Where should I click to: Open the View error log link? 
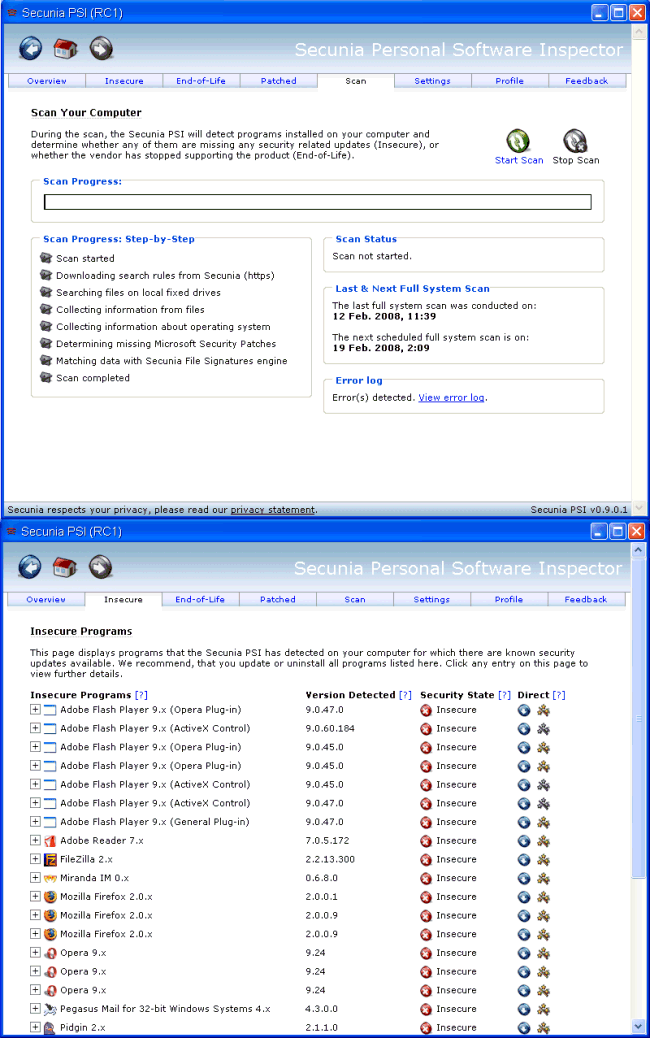451,397
